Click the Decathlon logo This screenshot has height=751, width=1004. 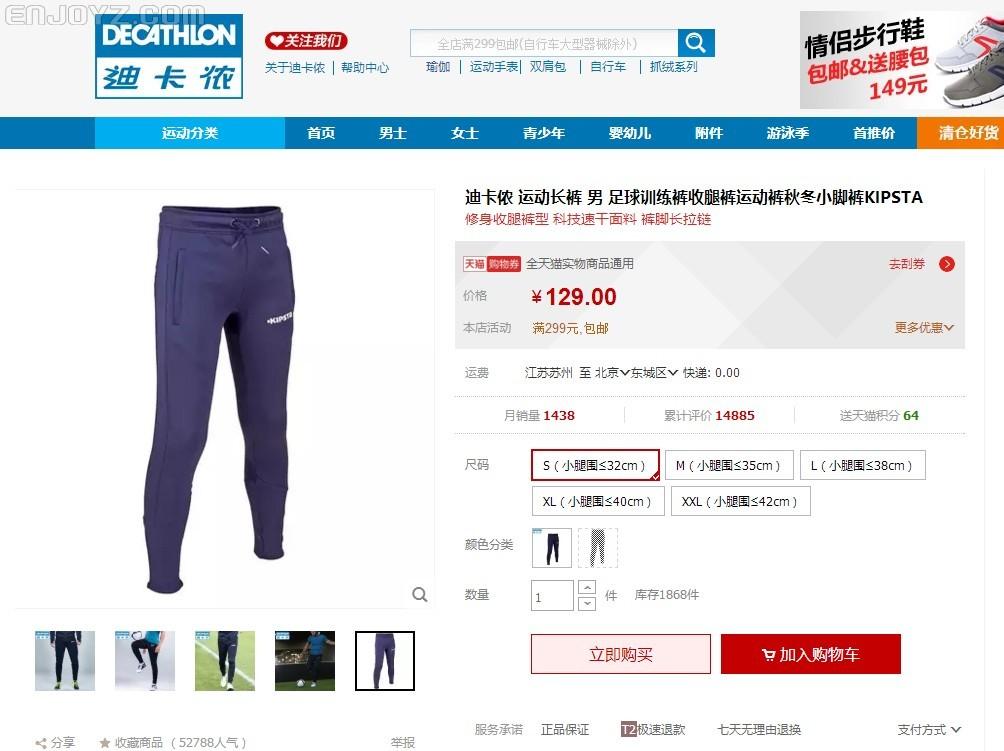[x=169, y=56]
